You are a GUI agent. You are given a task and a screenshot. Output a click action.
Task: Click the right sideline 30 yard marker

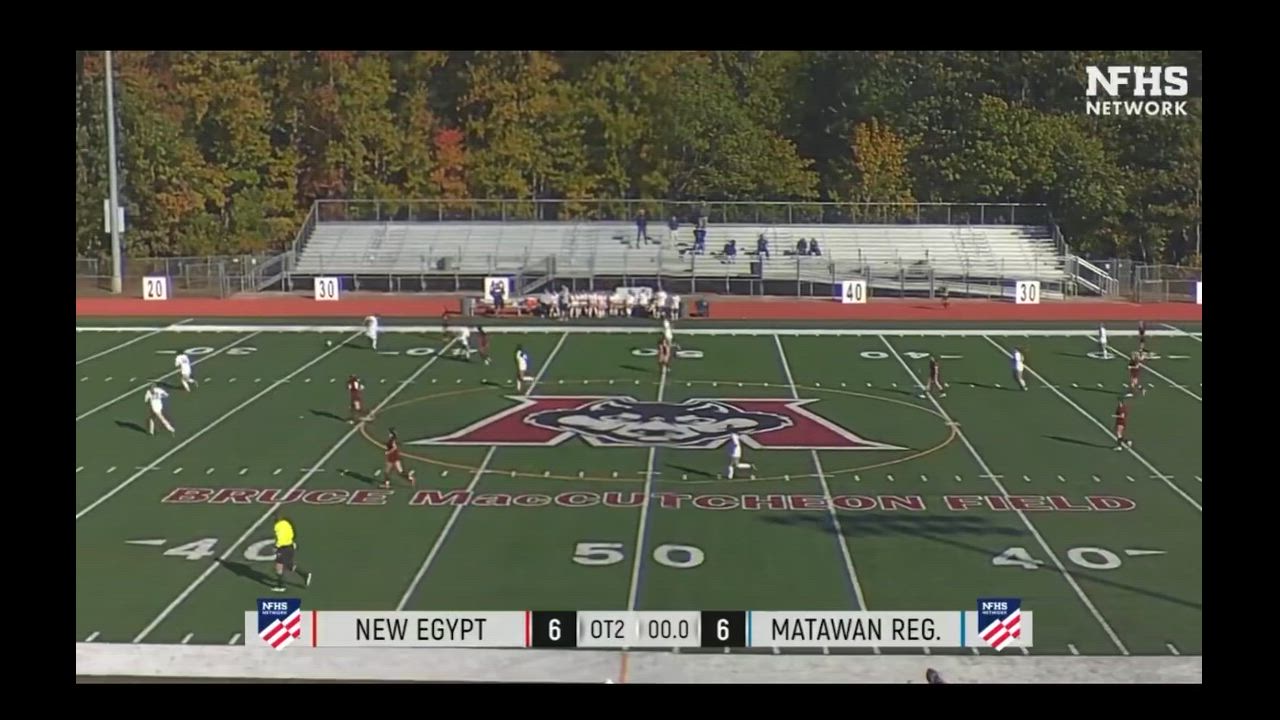1027,292
